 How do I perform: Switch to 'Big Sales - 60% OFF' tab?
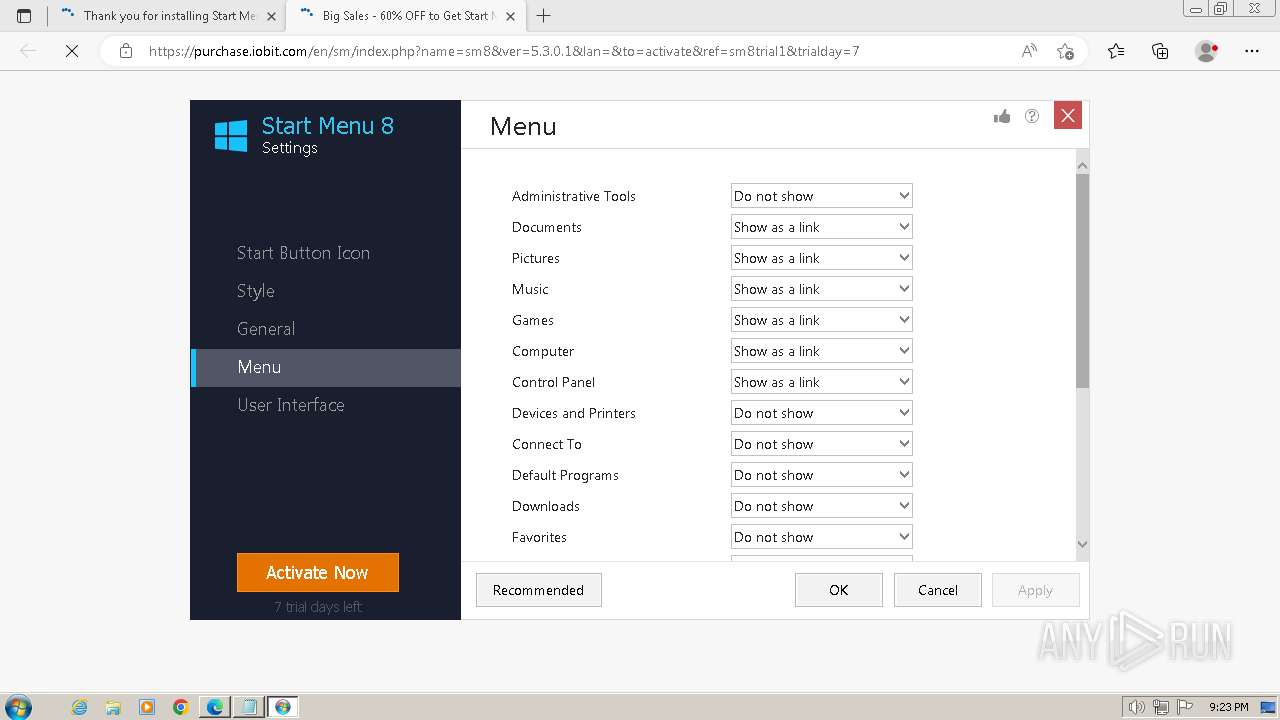coord(405,16)
